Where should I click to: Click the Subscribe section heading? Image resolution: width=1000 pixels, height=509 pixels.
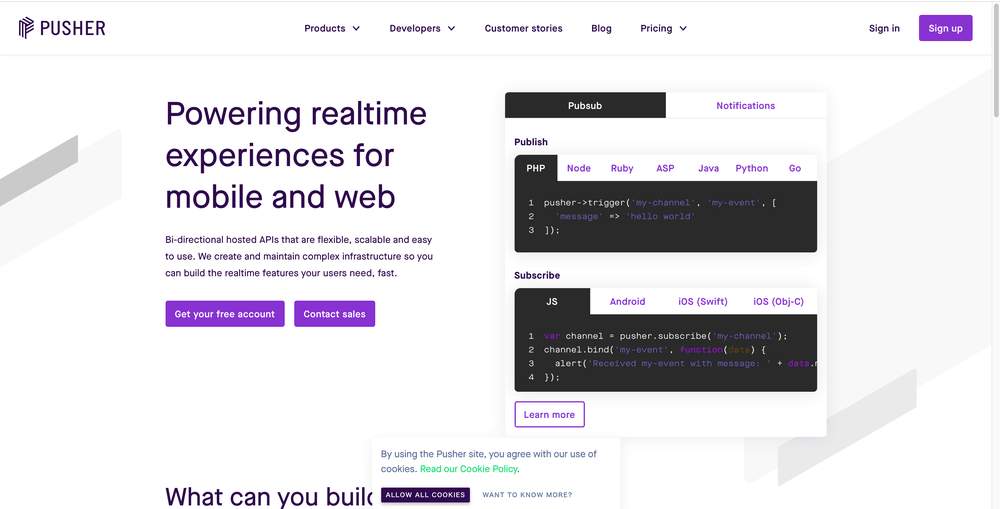537,276
